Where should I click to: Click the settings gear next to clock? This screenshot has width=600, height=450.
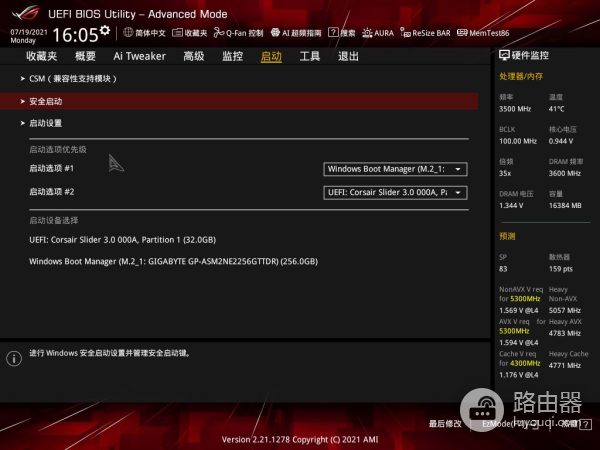(105, 30)
